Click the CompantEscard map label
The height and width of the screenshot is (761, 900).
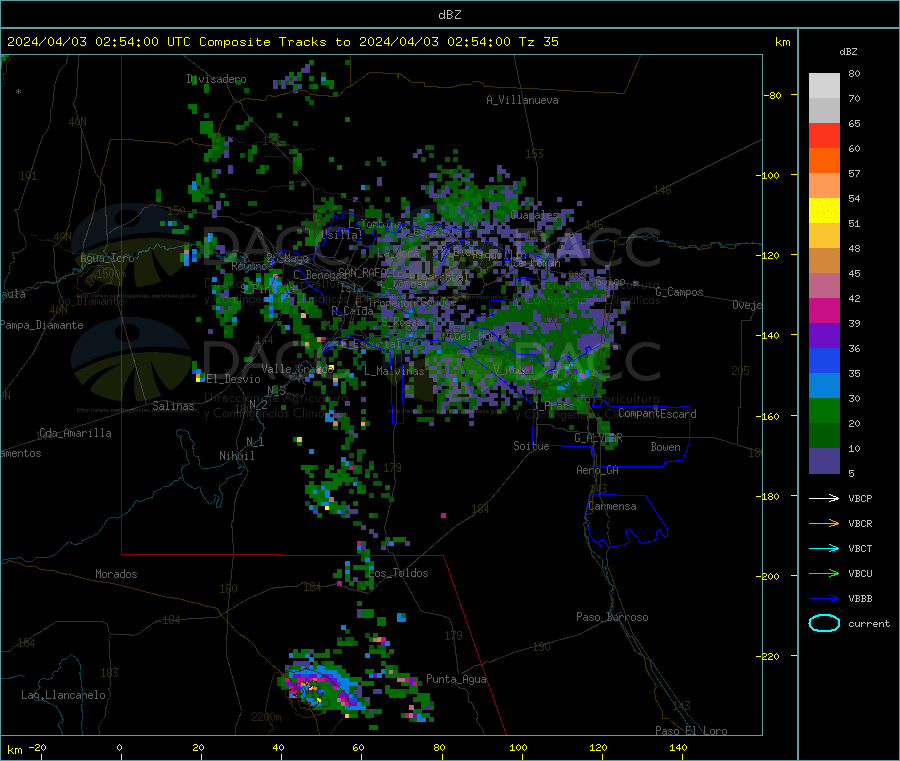pyautogui.click(x=657, y=413)
